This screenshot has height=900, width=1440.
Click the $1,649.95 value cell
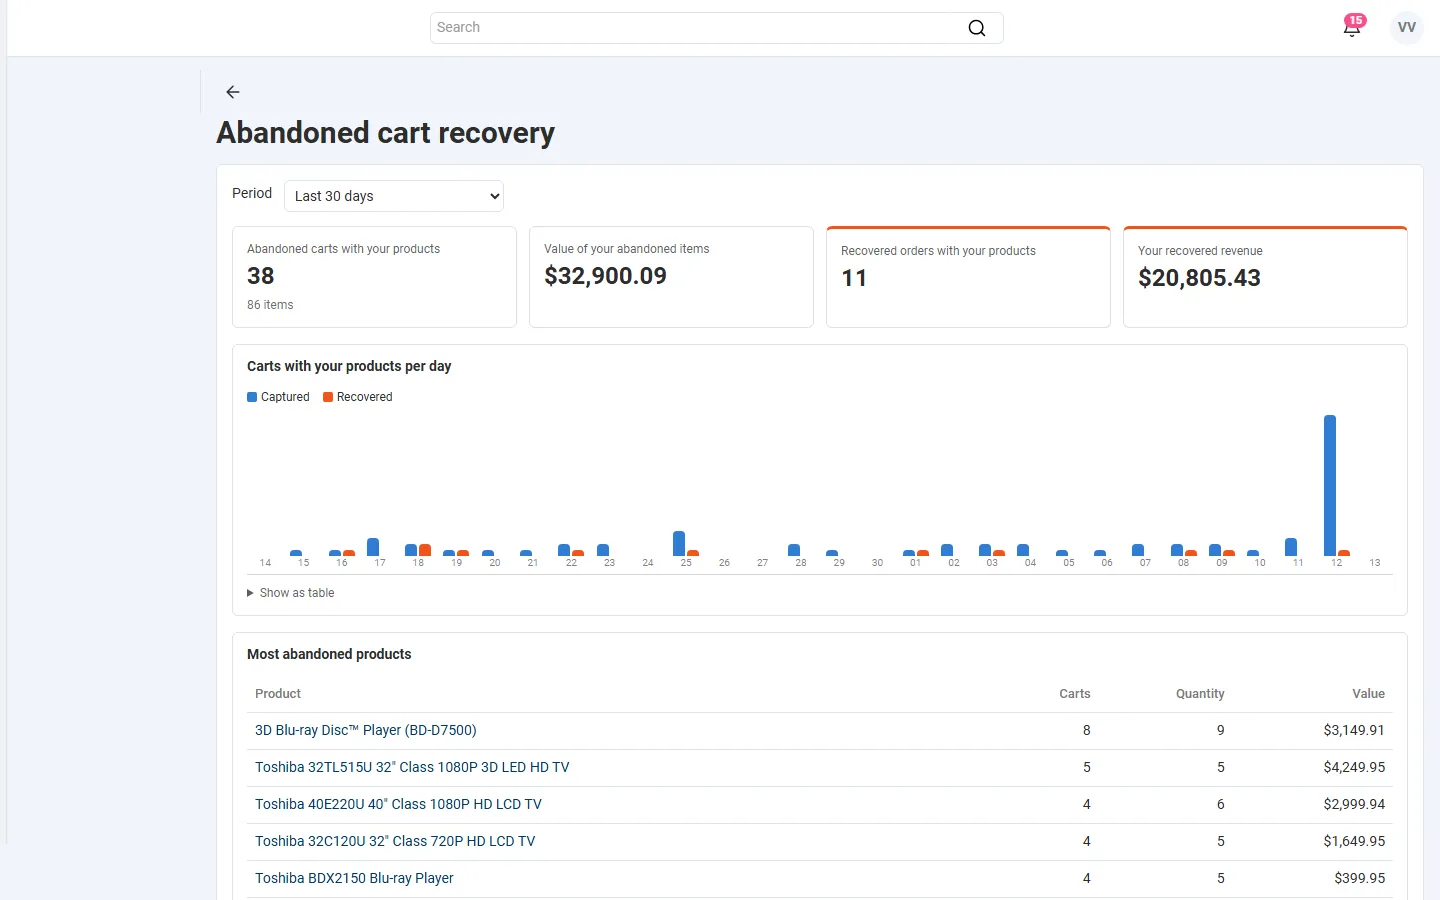click(1354, 841)
